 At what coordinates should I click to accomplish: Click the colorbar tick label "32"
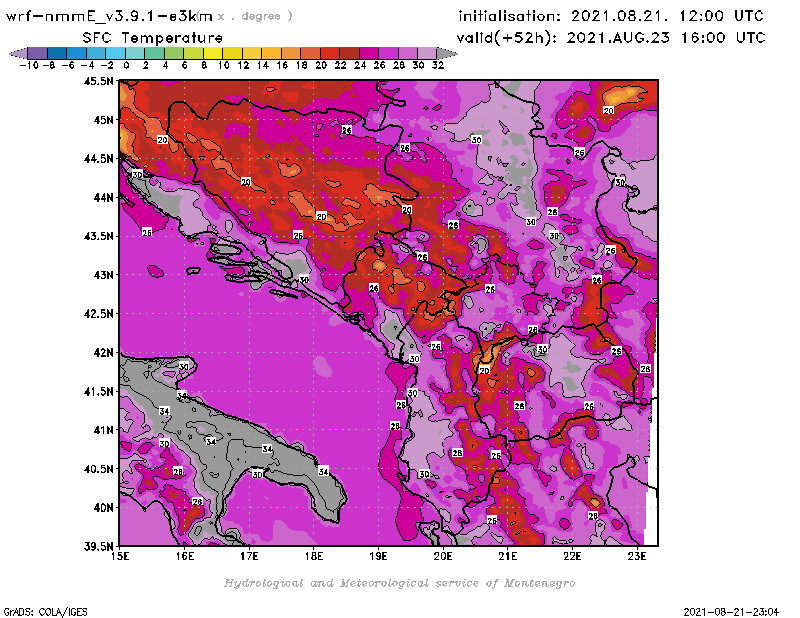[438, 65]
